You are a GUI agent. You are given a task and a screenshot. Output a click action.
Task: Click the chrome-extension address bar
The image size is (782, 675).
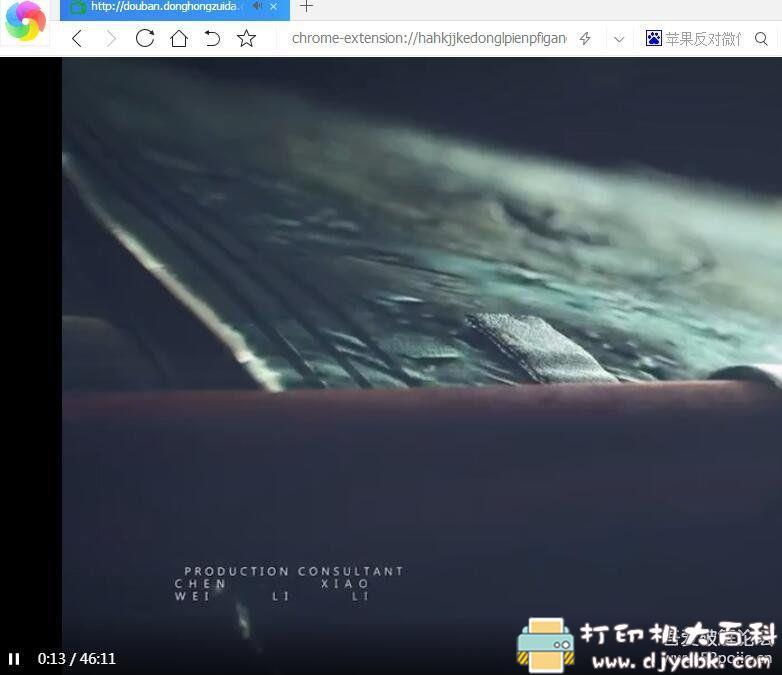point(429,38)
